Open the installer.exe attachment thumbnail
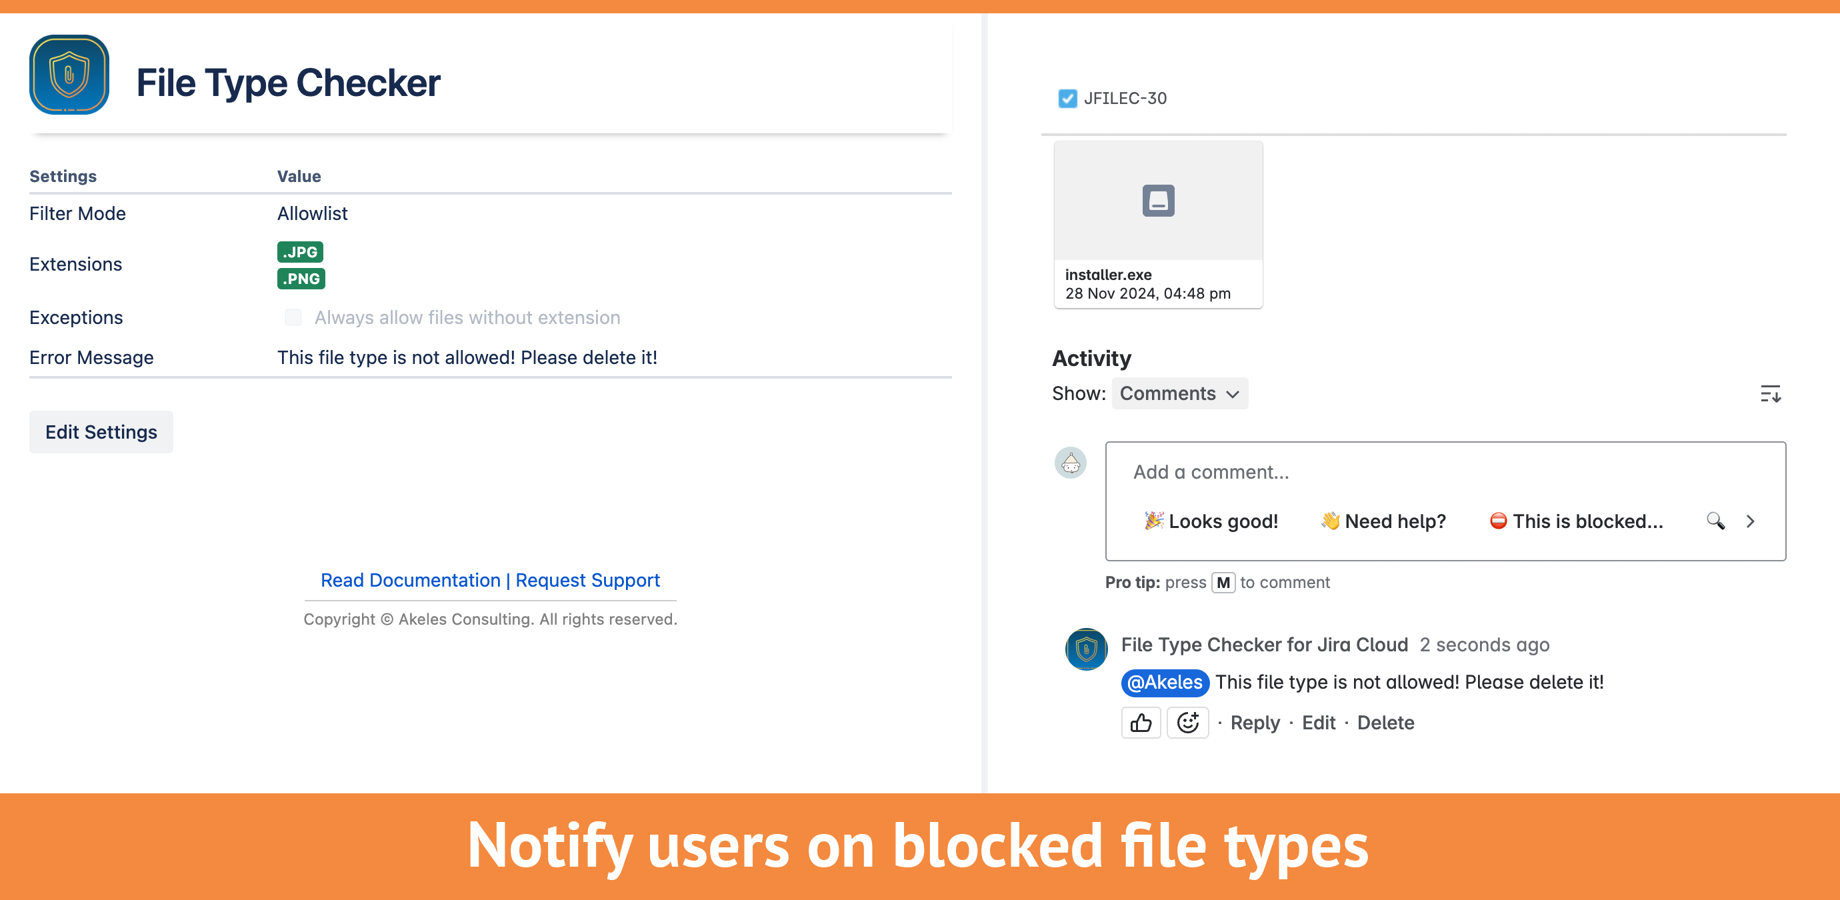The image size is (1840, 900). point(1158,200)
